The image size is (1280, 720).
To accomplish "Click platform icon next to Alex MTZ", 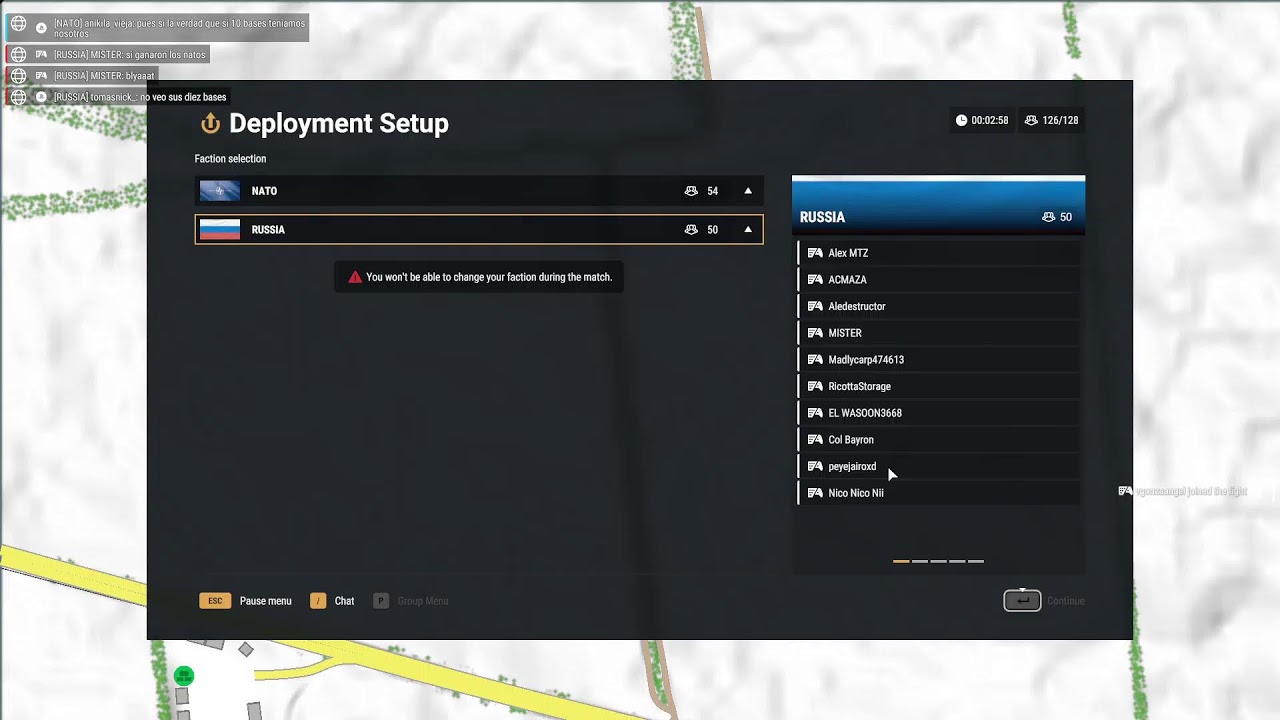I will tap(815, 253).
